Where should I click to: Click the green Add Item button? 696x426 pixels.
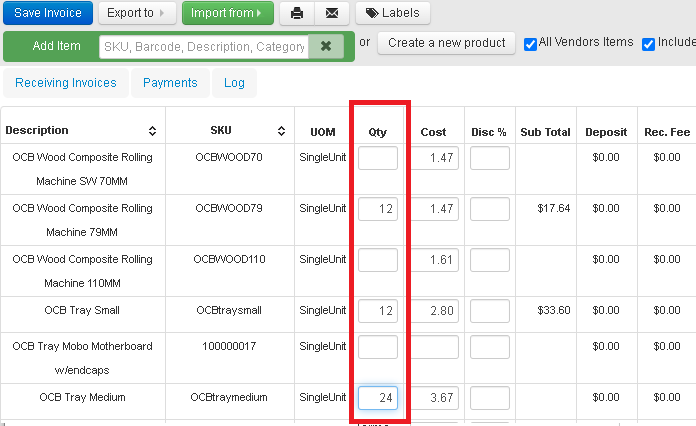point(56,46)
